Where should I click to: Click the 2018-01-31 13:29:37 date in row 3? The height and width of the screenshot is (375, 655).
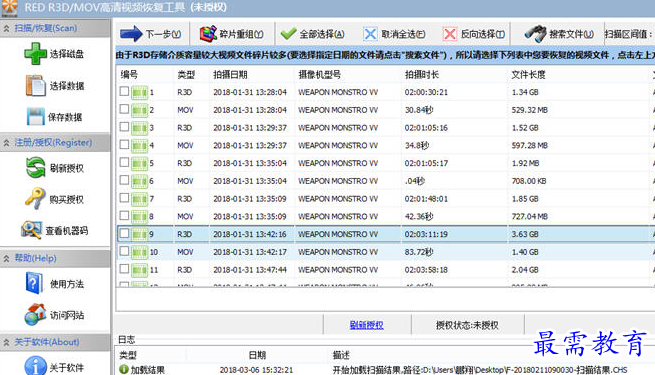point(250,128)
